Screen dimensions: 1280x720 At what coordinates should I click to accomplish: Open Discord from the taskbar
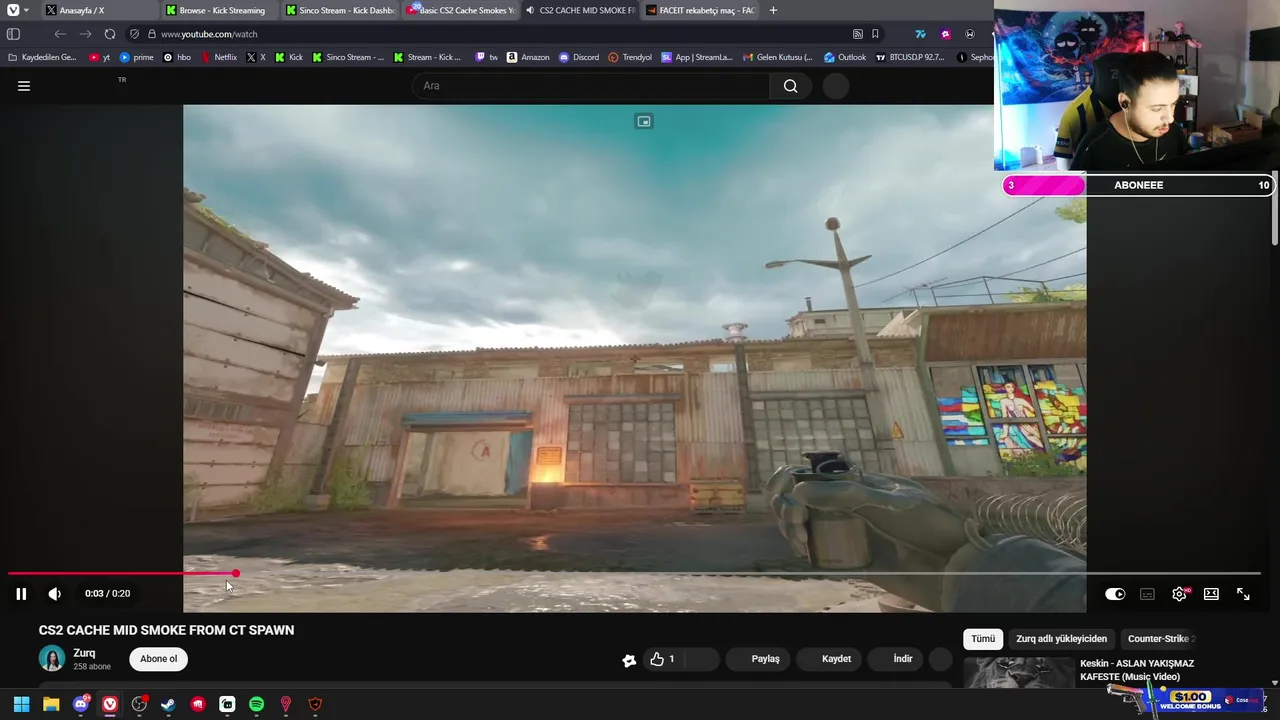81,704
